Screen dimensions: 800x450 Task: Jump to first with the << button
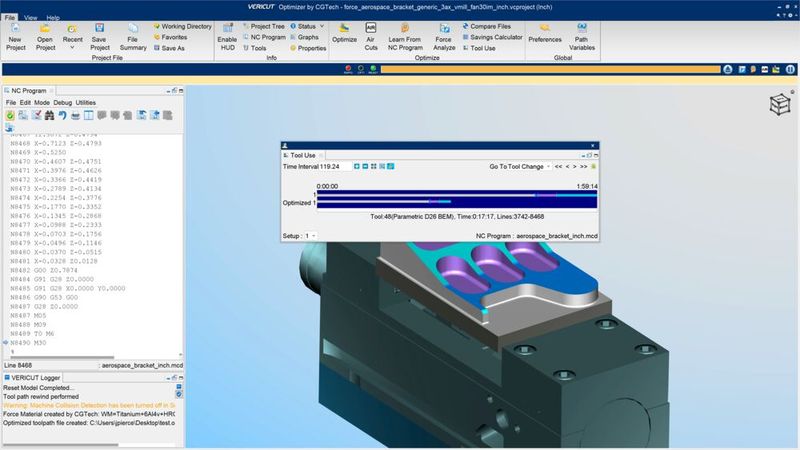(x=558, y=166)
